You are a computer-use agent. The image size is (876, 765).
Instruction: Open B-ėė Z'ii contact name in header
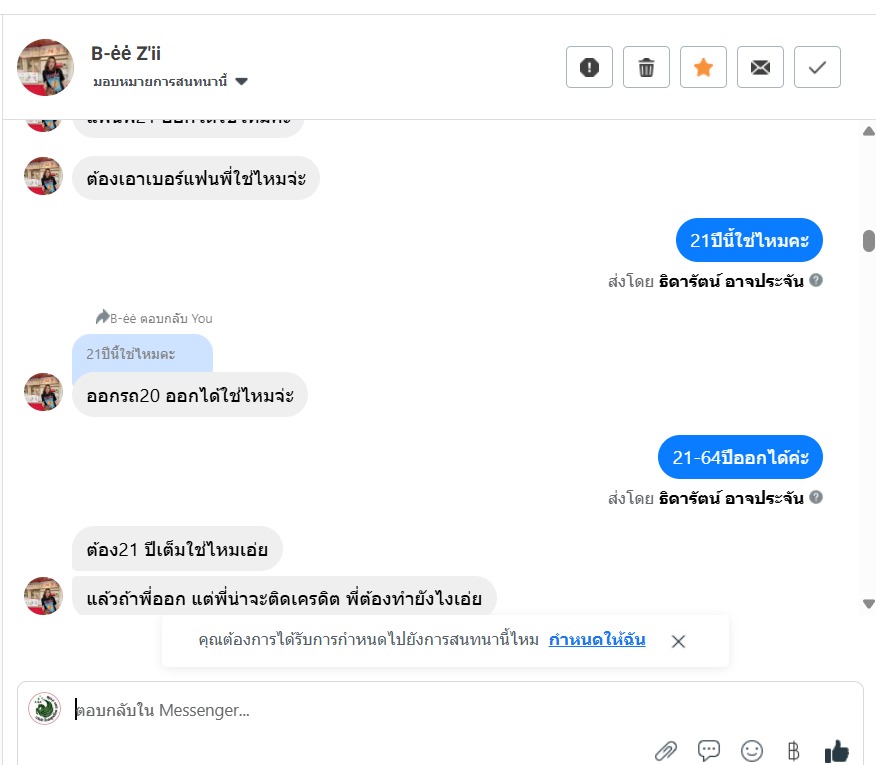point(126,54)
